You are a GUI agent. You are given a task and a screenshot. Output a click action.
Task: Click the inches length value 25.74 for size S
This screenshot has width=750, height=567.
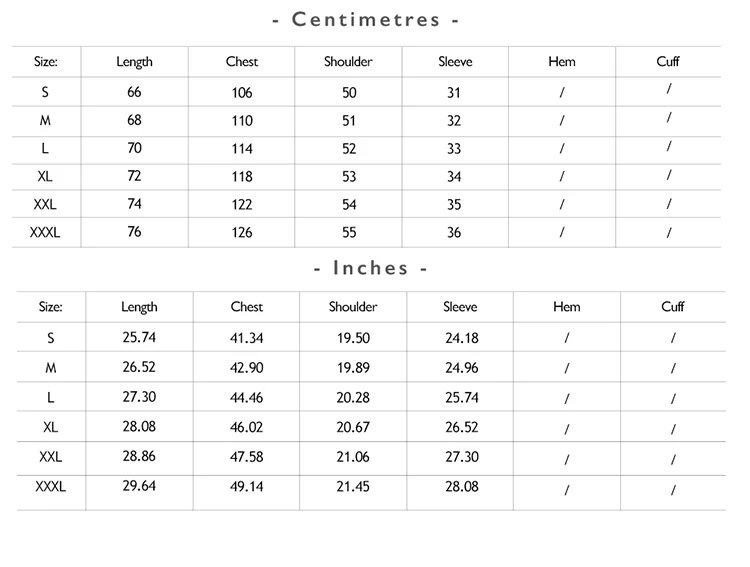(139, 337)
